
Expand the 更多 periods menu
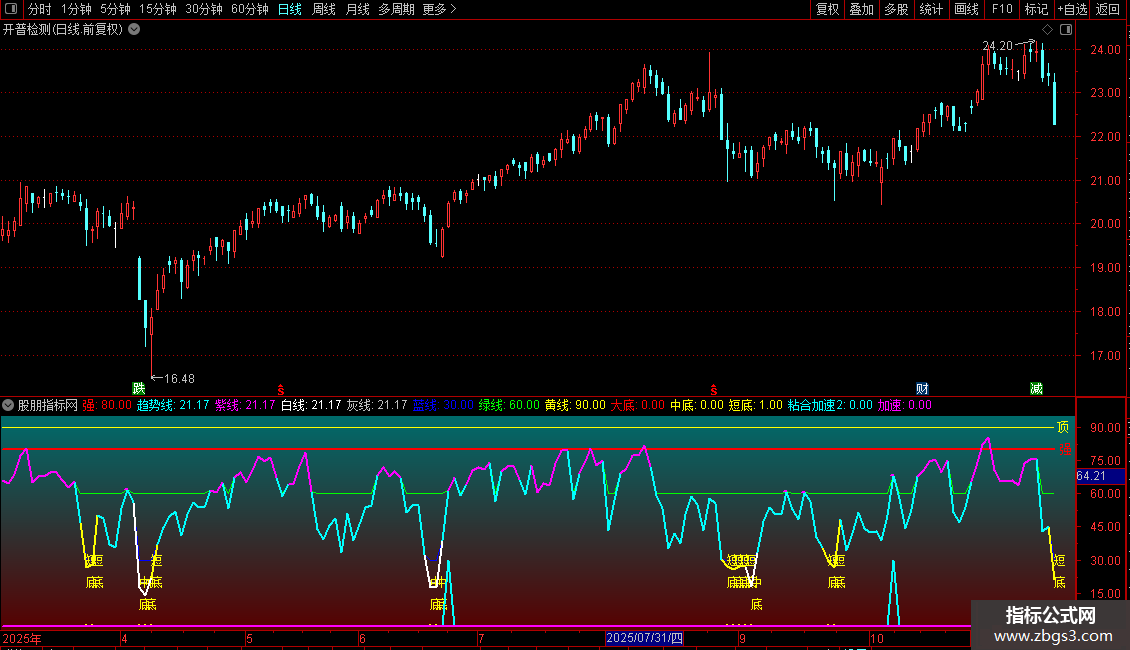[x=439, y=9]
